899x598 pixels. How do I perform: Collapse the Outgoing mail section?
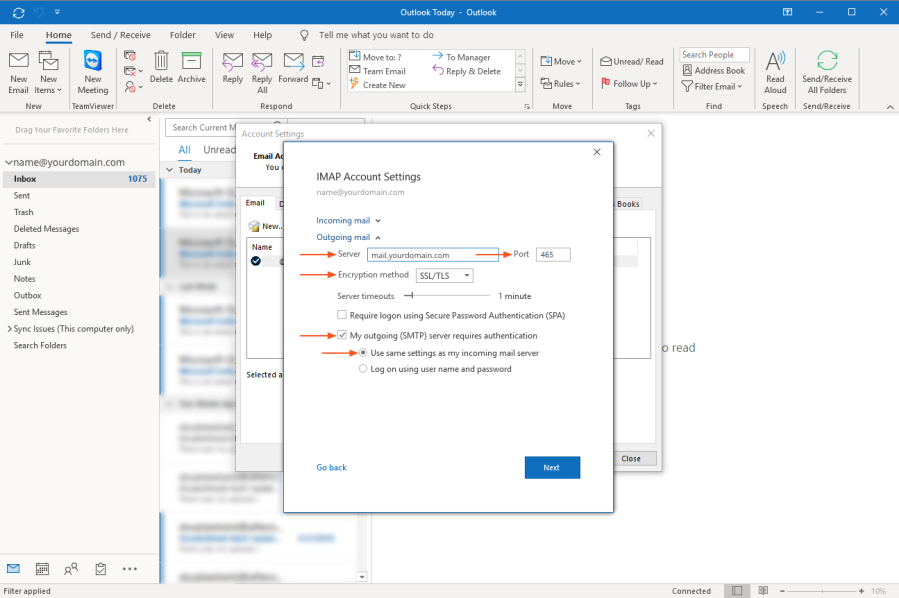point(349,237)
